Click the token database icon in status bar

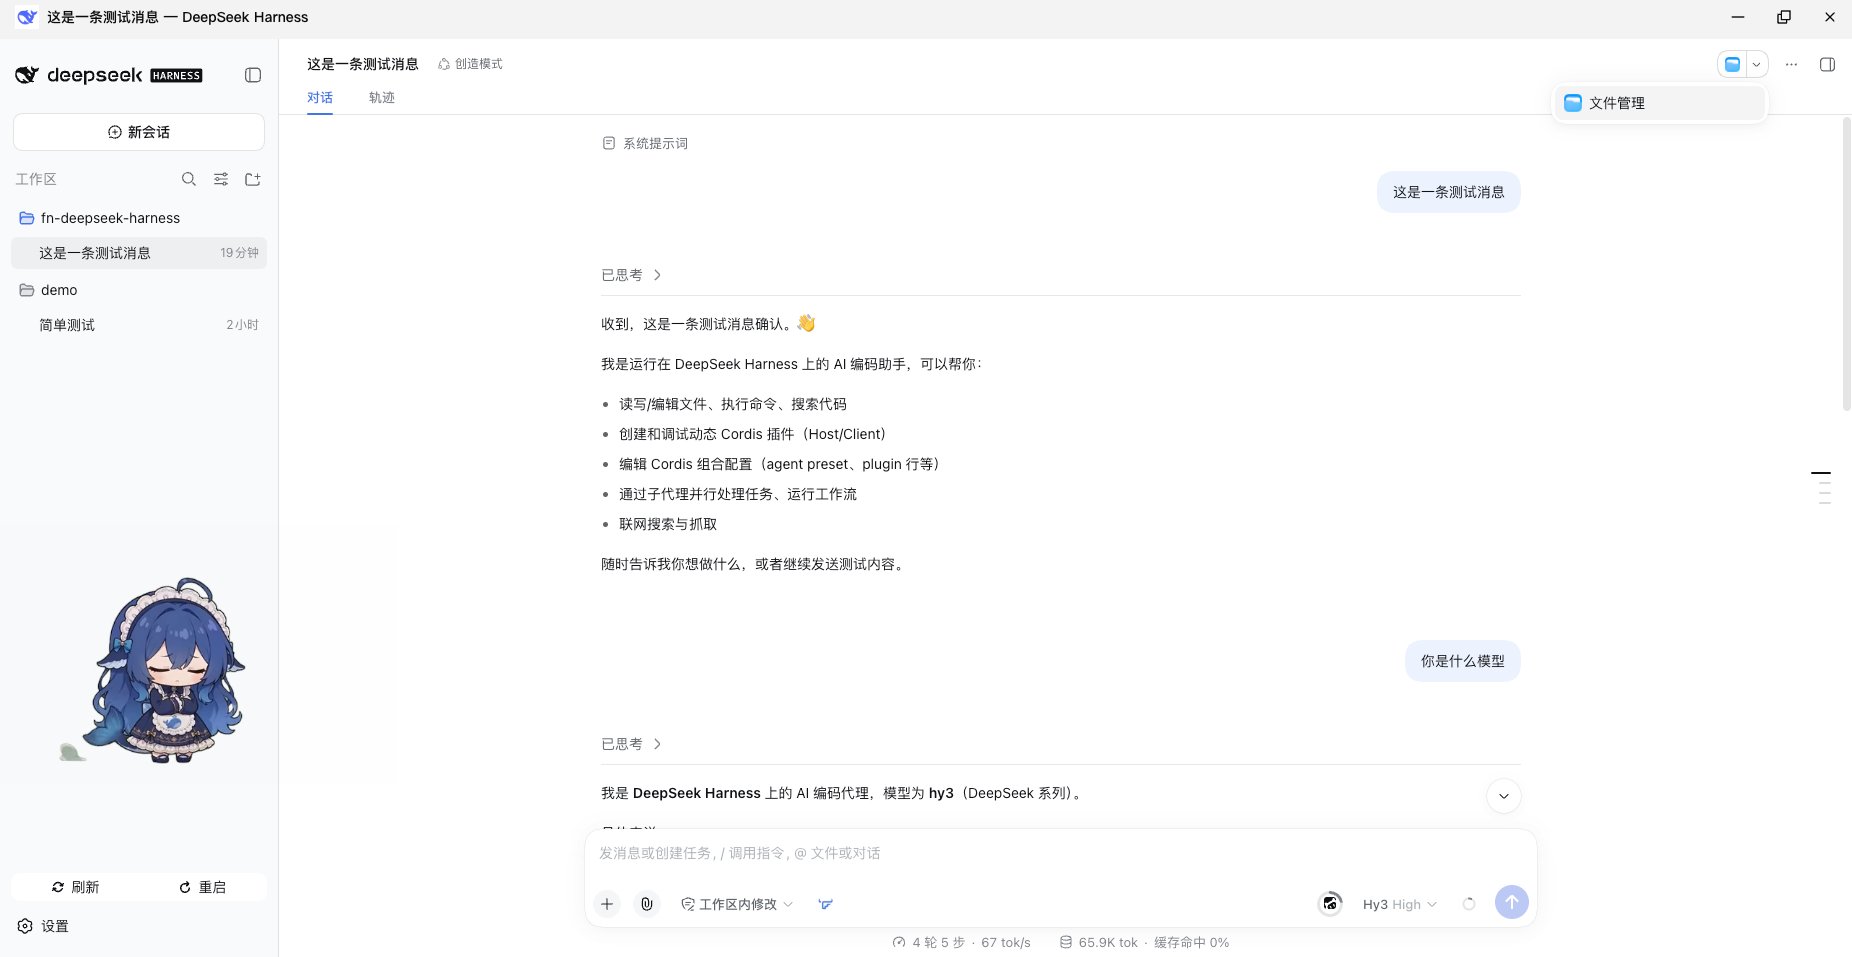1066,942
